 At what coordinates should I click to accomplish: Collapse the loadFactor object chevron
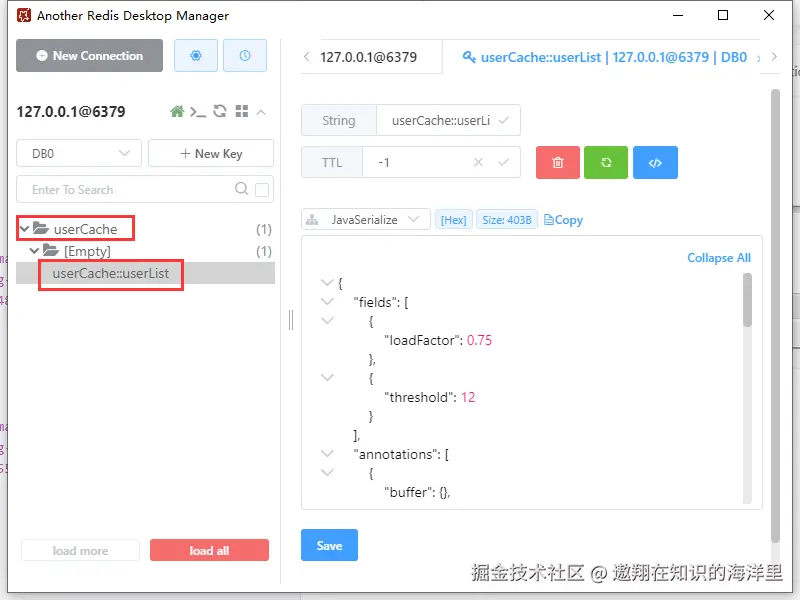coord(327,320)
